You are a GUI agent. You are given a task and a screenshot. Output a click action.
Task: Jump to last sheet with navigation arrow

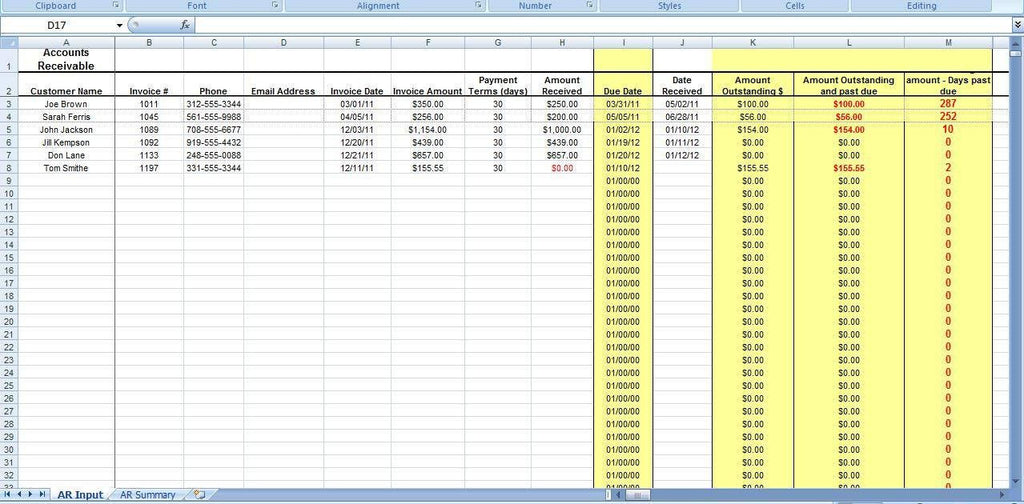click(x=43, y=495)
